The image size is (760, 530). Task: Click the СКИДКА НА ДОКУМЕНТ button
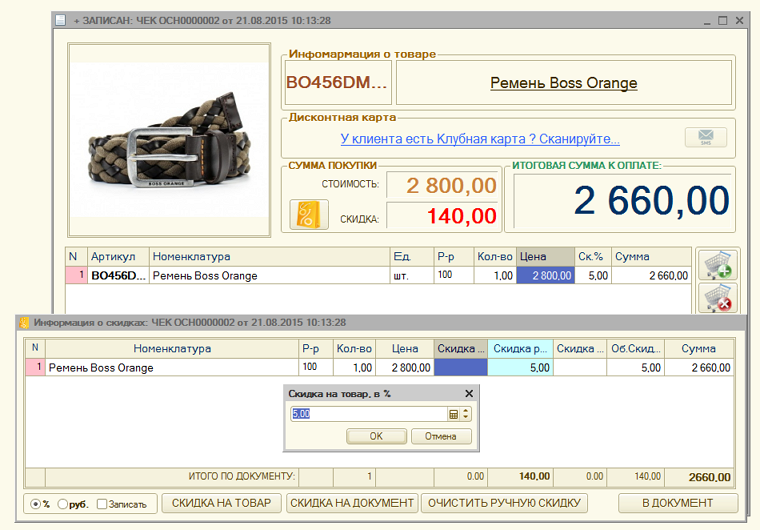[352, 503]
